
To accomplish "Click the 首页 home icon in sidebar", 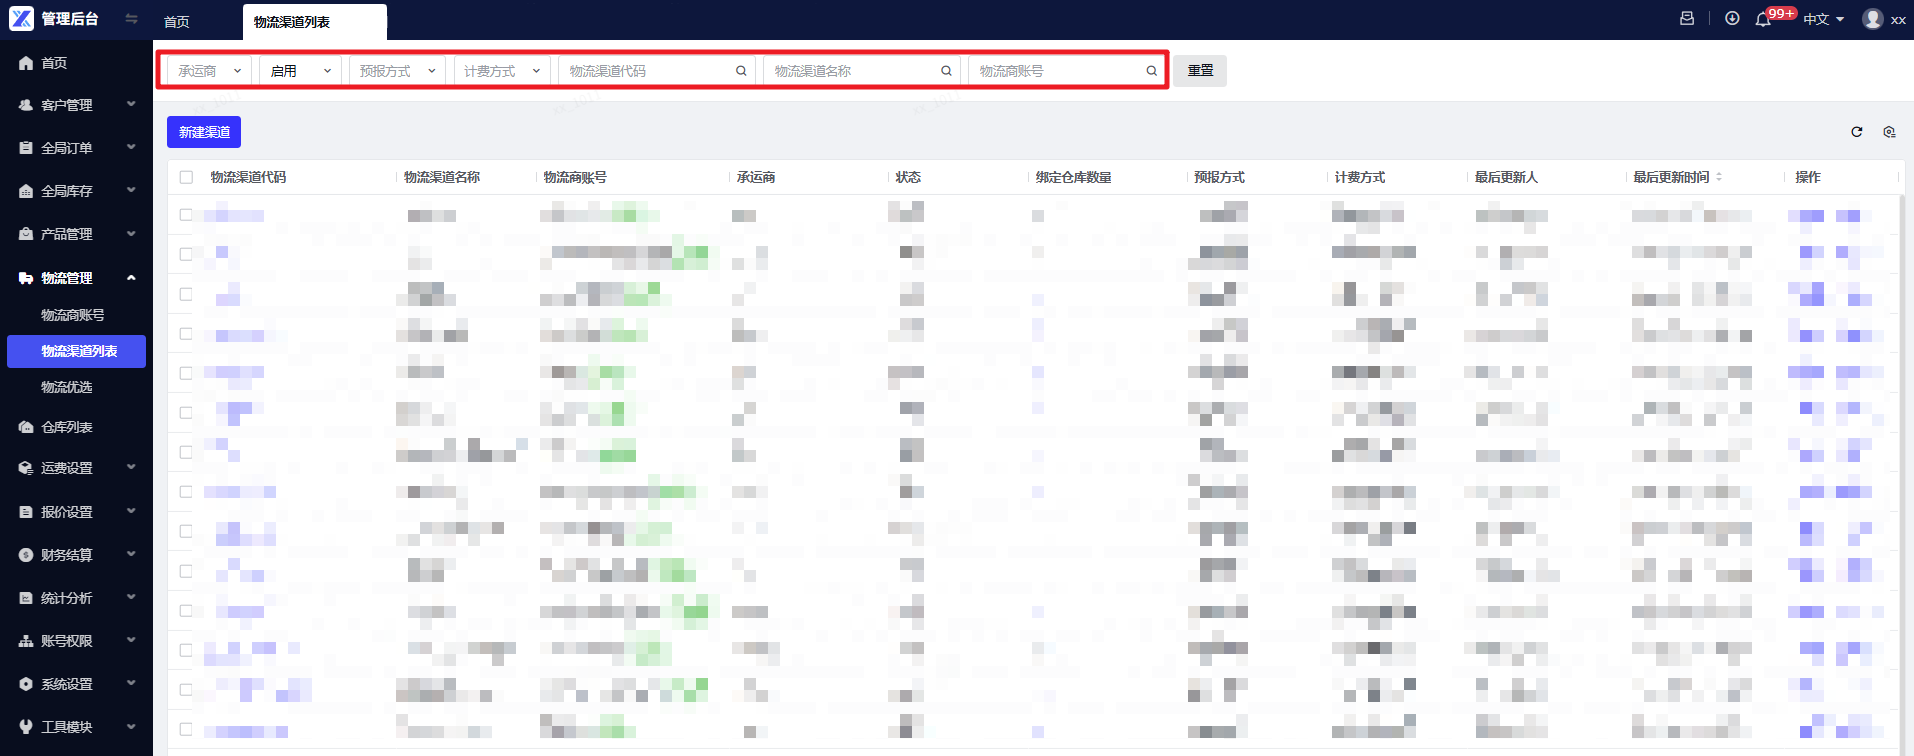I will pos(26,63).
